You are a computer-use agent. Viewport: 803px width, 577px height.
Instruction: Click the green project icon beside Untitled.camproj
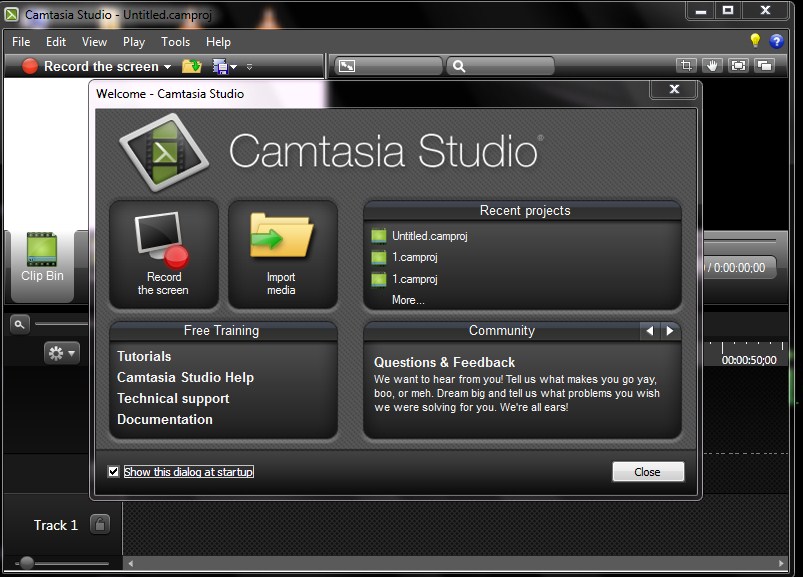coord(378,236)
